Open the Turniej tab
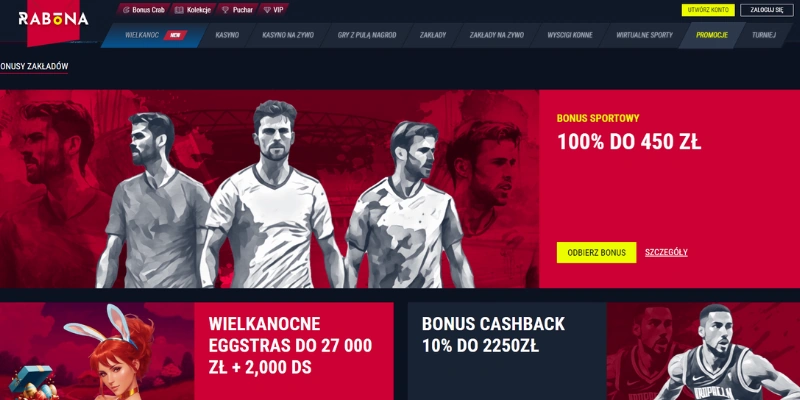 pyautogui.click(x=764, y=35)
